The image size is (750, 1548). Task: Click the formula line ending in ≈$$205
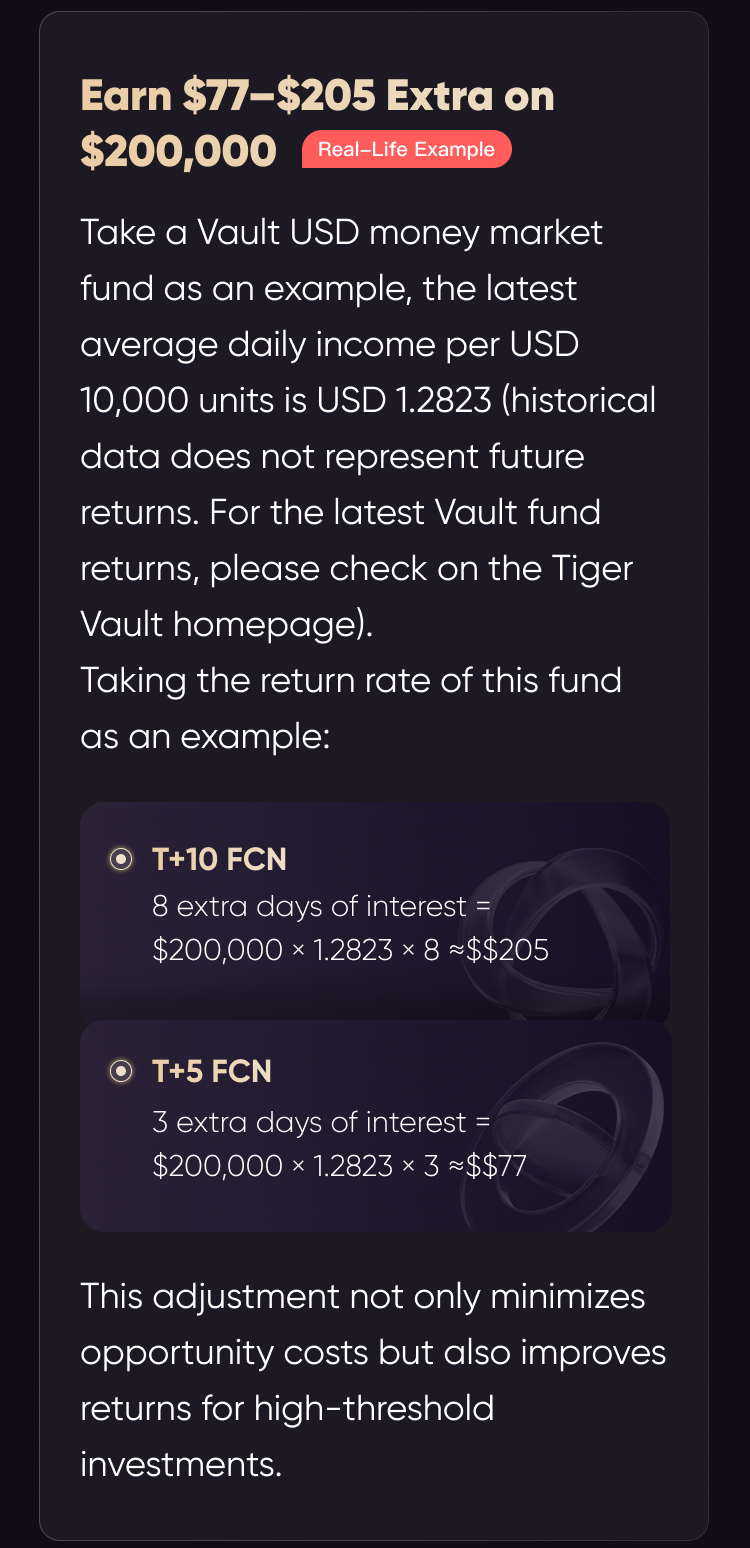(x=351, y=949)
